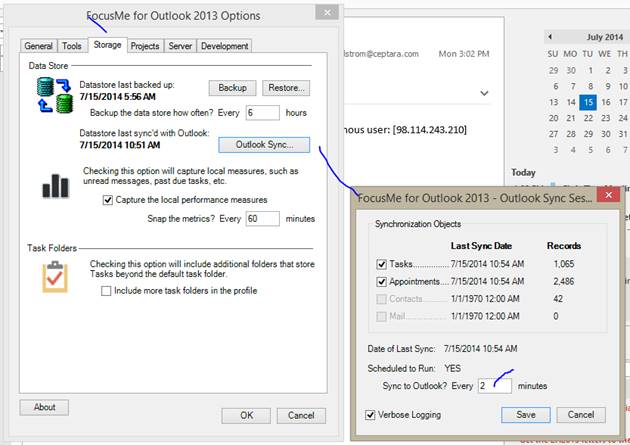This screenshot has width=630, height=445.
Task: Select July 16 in the calendar
Action: 606,102
